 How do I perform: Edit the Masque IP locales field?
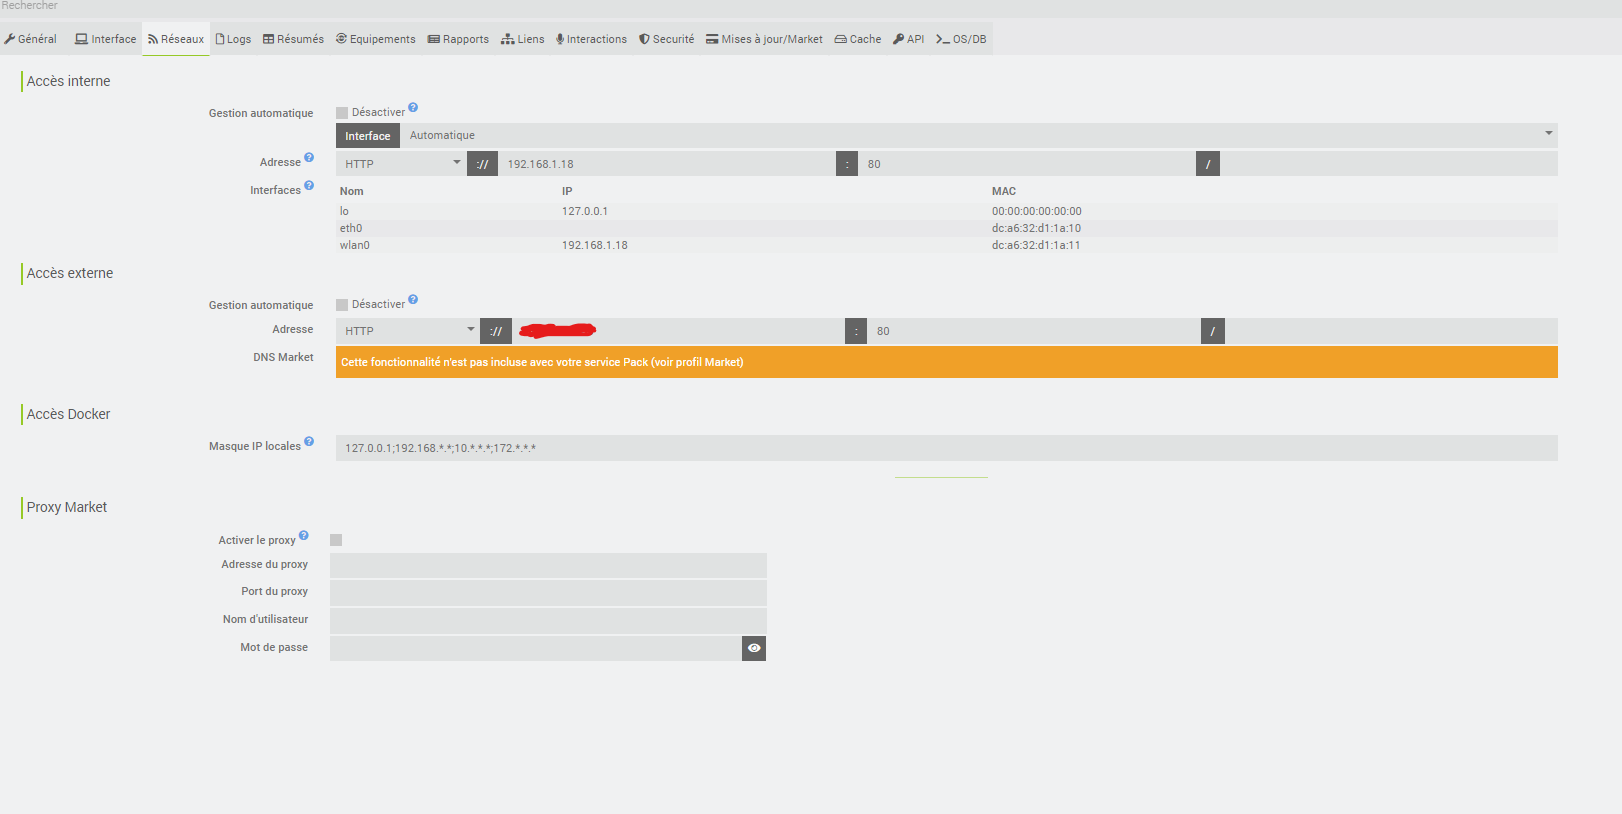click(x=947, y=448)
